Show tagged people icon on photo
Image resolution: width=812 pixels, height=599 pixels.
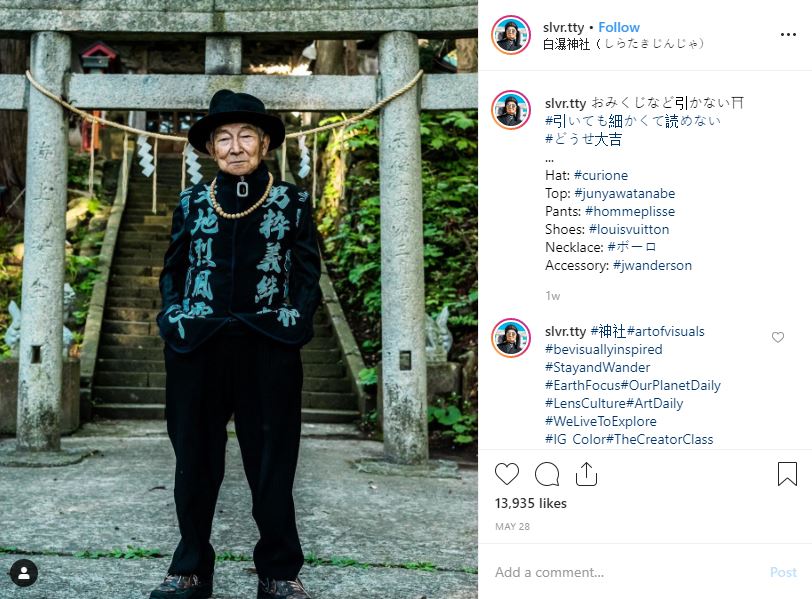[24, 573]
